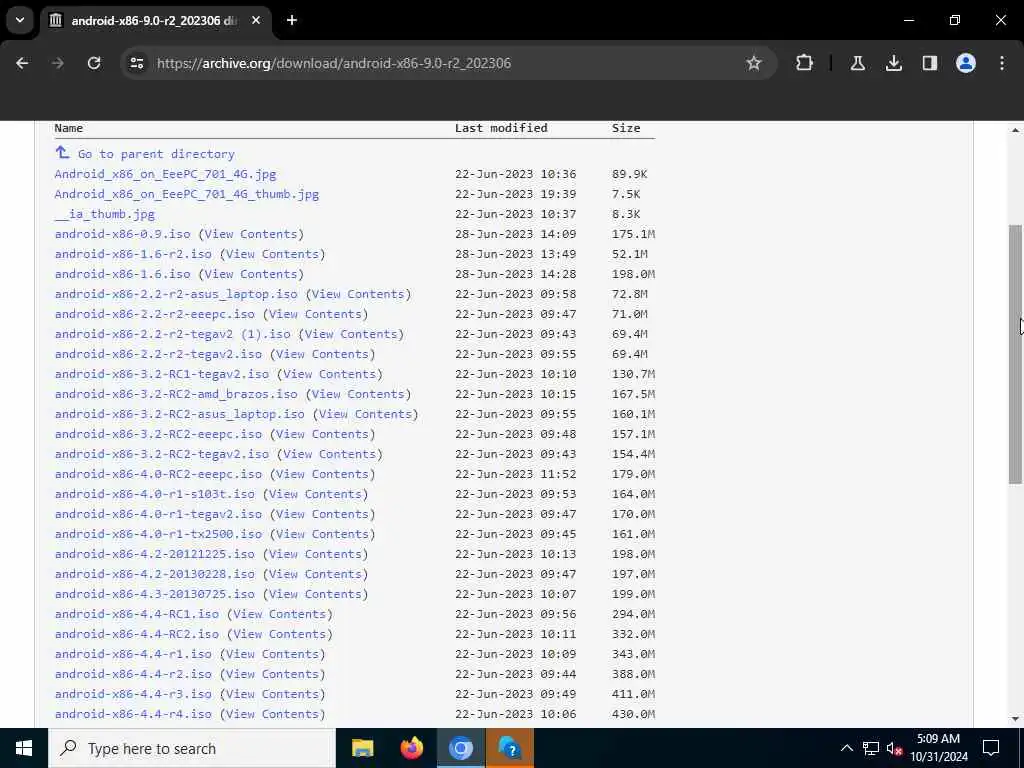Go back to the previous page
This screenshot has width=1024, height=768.
click(22, 63)
